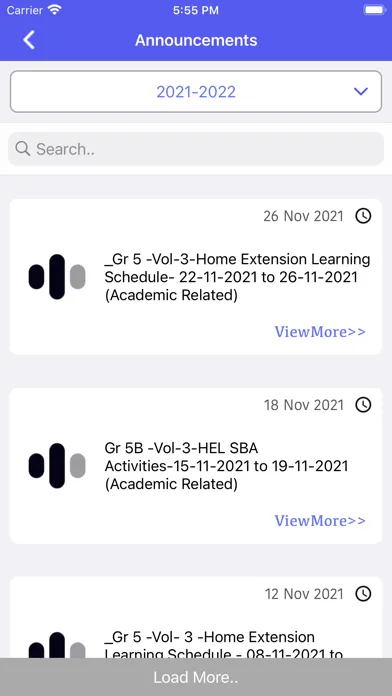
Task: Open the logo thumbnail of 18 Nov announcement
Action: pyautogui.click(x=57, y=466)
